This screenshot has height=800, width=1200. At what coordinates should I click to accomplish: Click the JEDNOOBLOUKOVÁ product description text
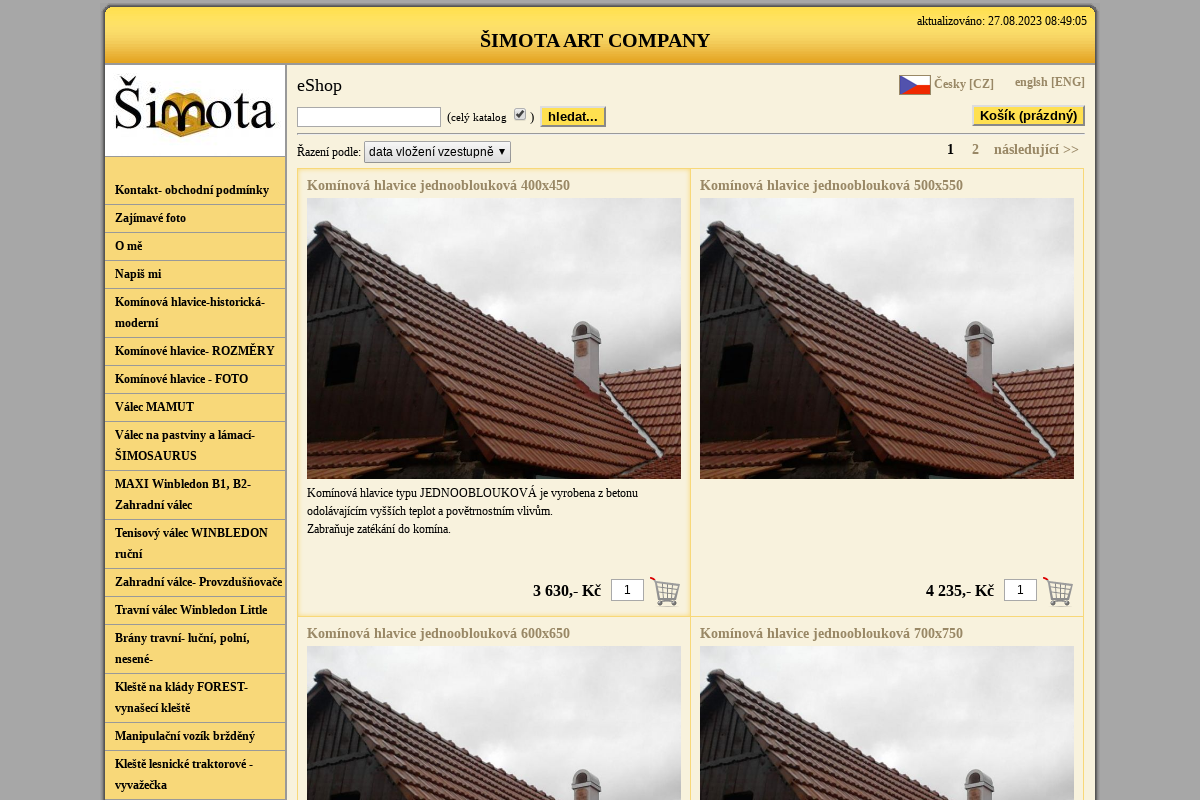(x=473, y=511)
